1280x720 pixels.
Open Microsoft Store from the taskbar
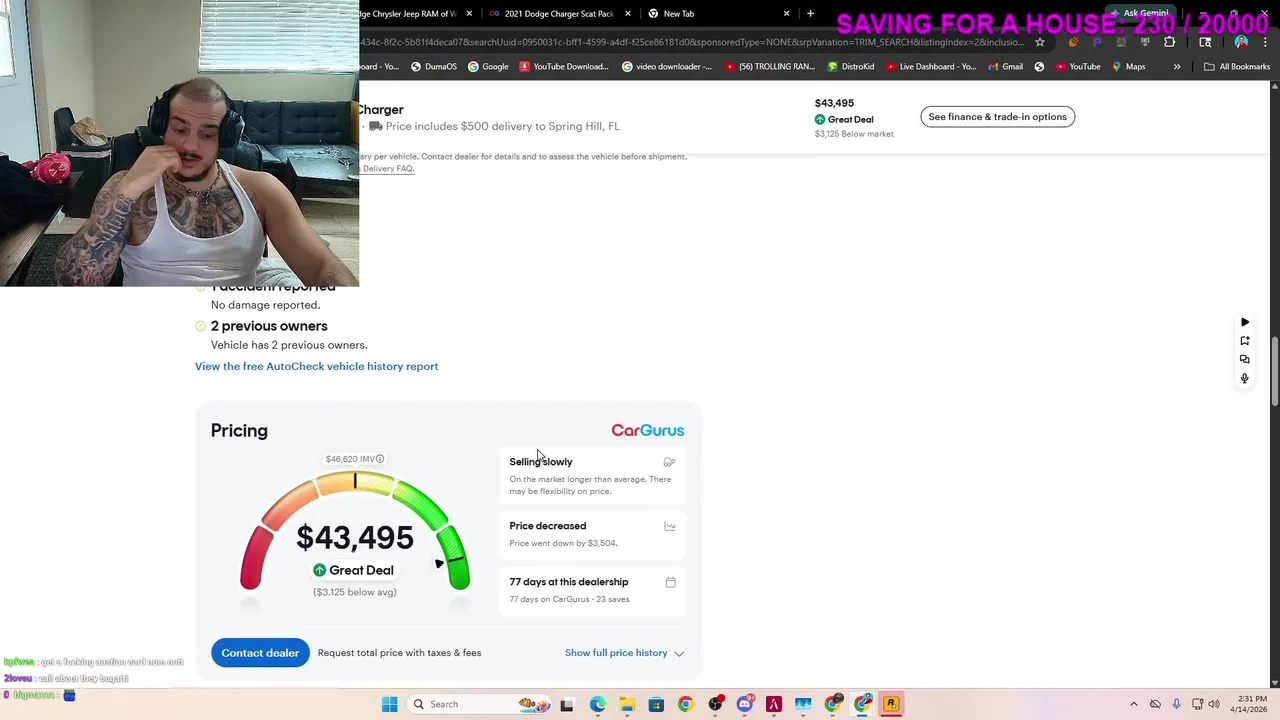point(656,704)
